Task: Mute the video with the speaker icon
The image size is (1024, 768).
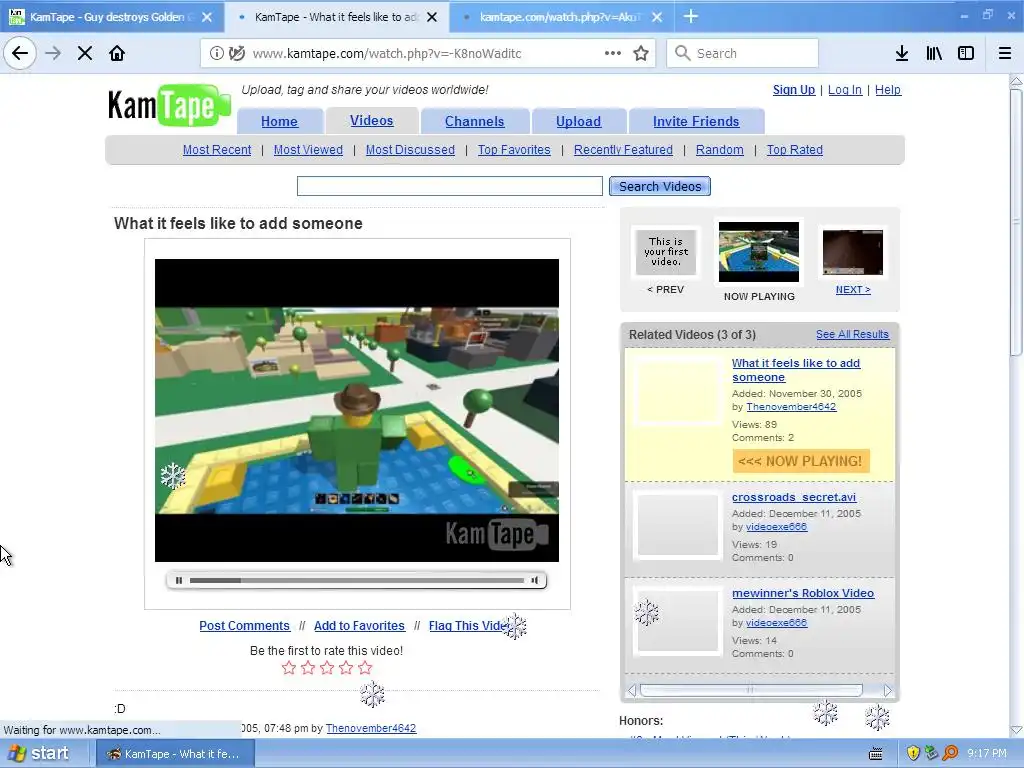Action: point(535,580)
